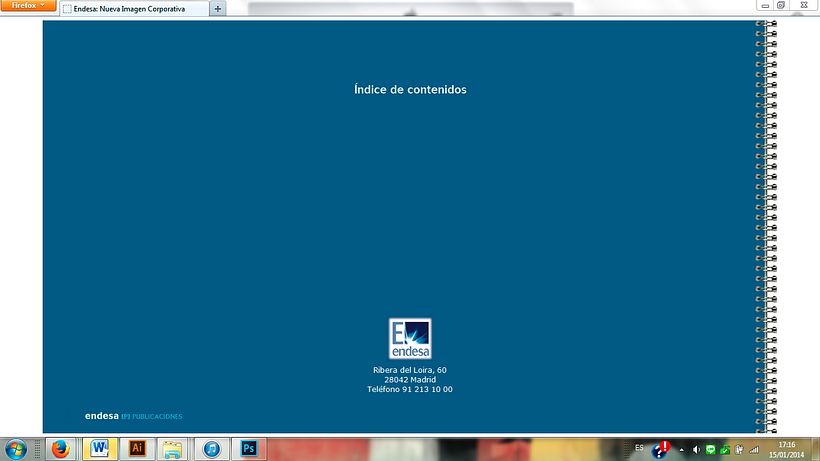Open the network signal bars icon
The width and height of the screenshot is (820, 461).
click(754, 450)
